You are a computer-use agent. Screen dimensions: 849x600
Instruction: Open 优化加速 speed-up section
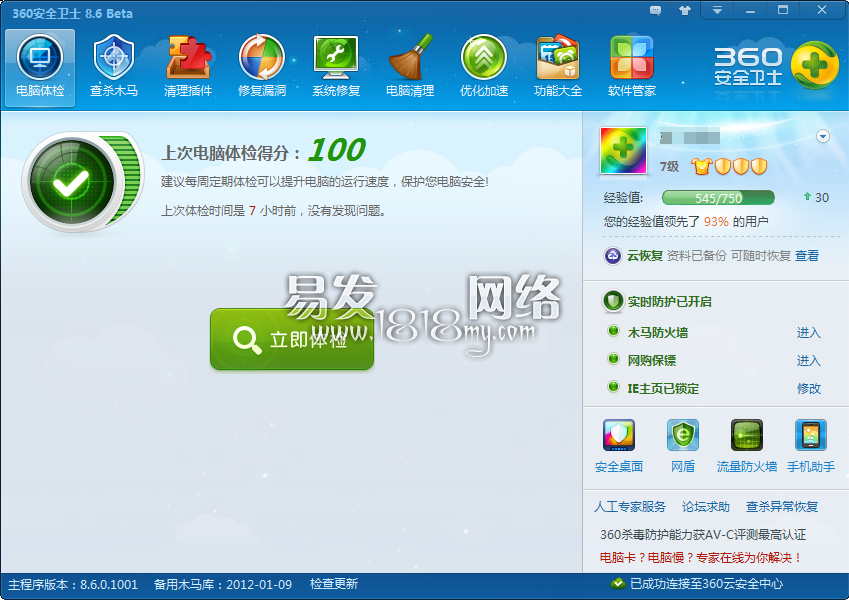pyautogui.click(x=484, y=68)
